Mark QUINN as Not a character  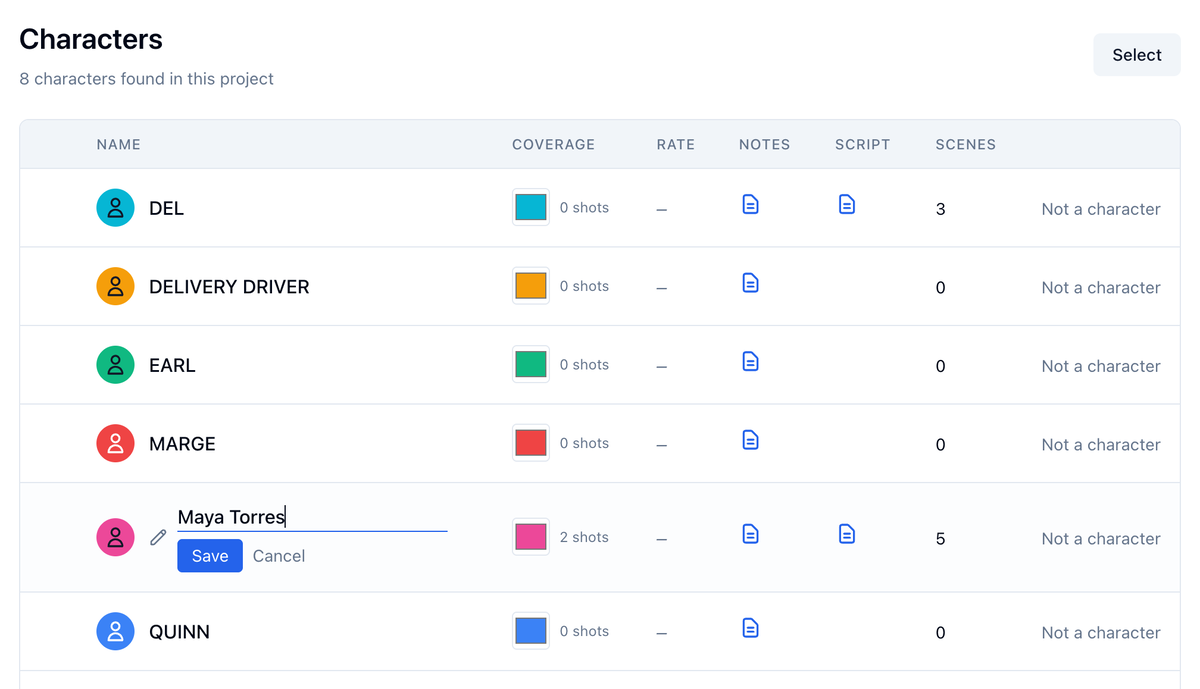coord(1101,632)
